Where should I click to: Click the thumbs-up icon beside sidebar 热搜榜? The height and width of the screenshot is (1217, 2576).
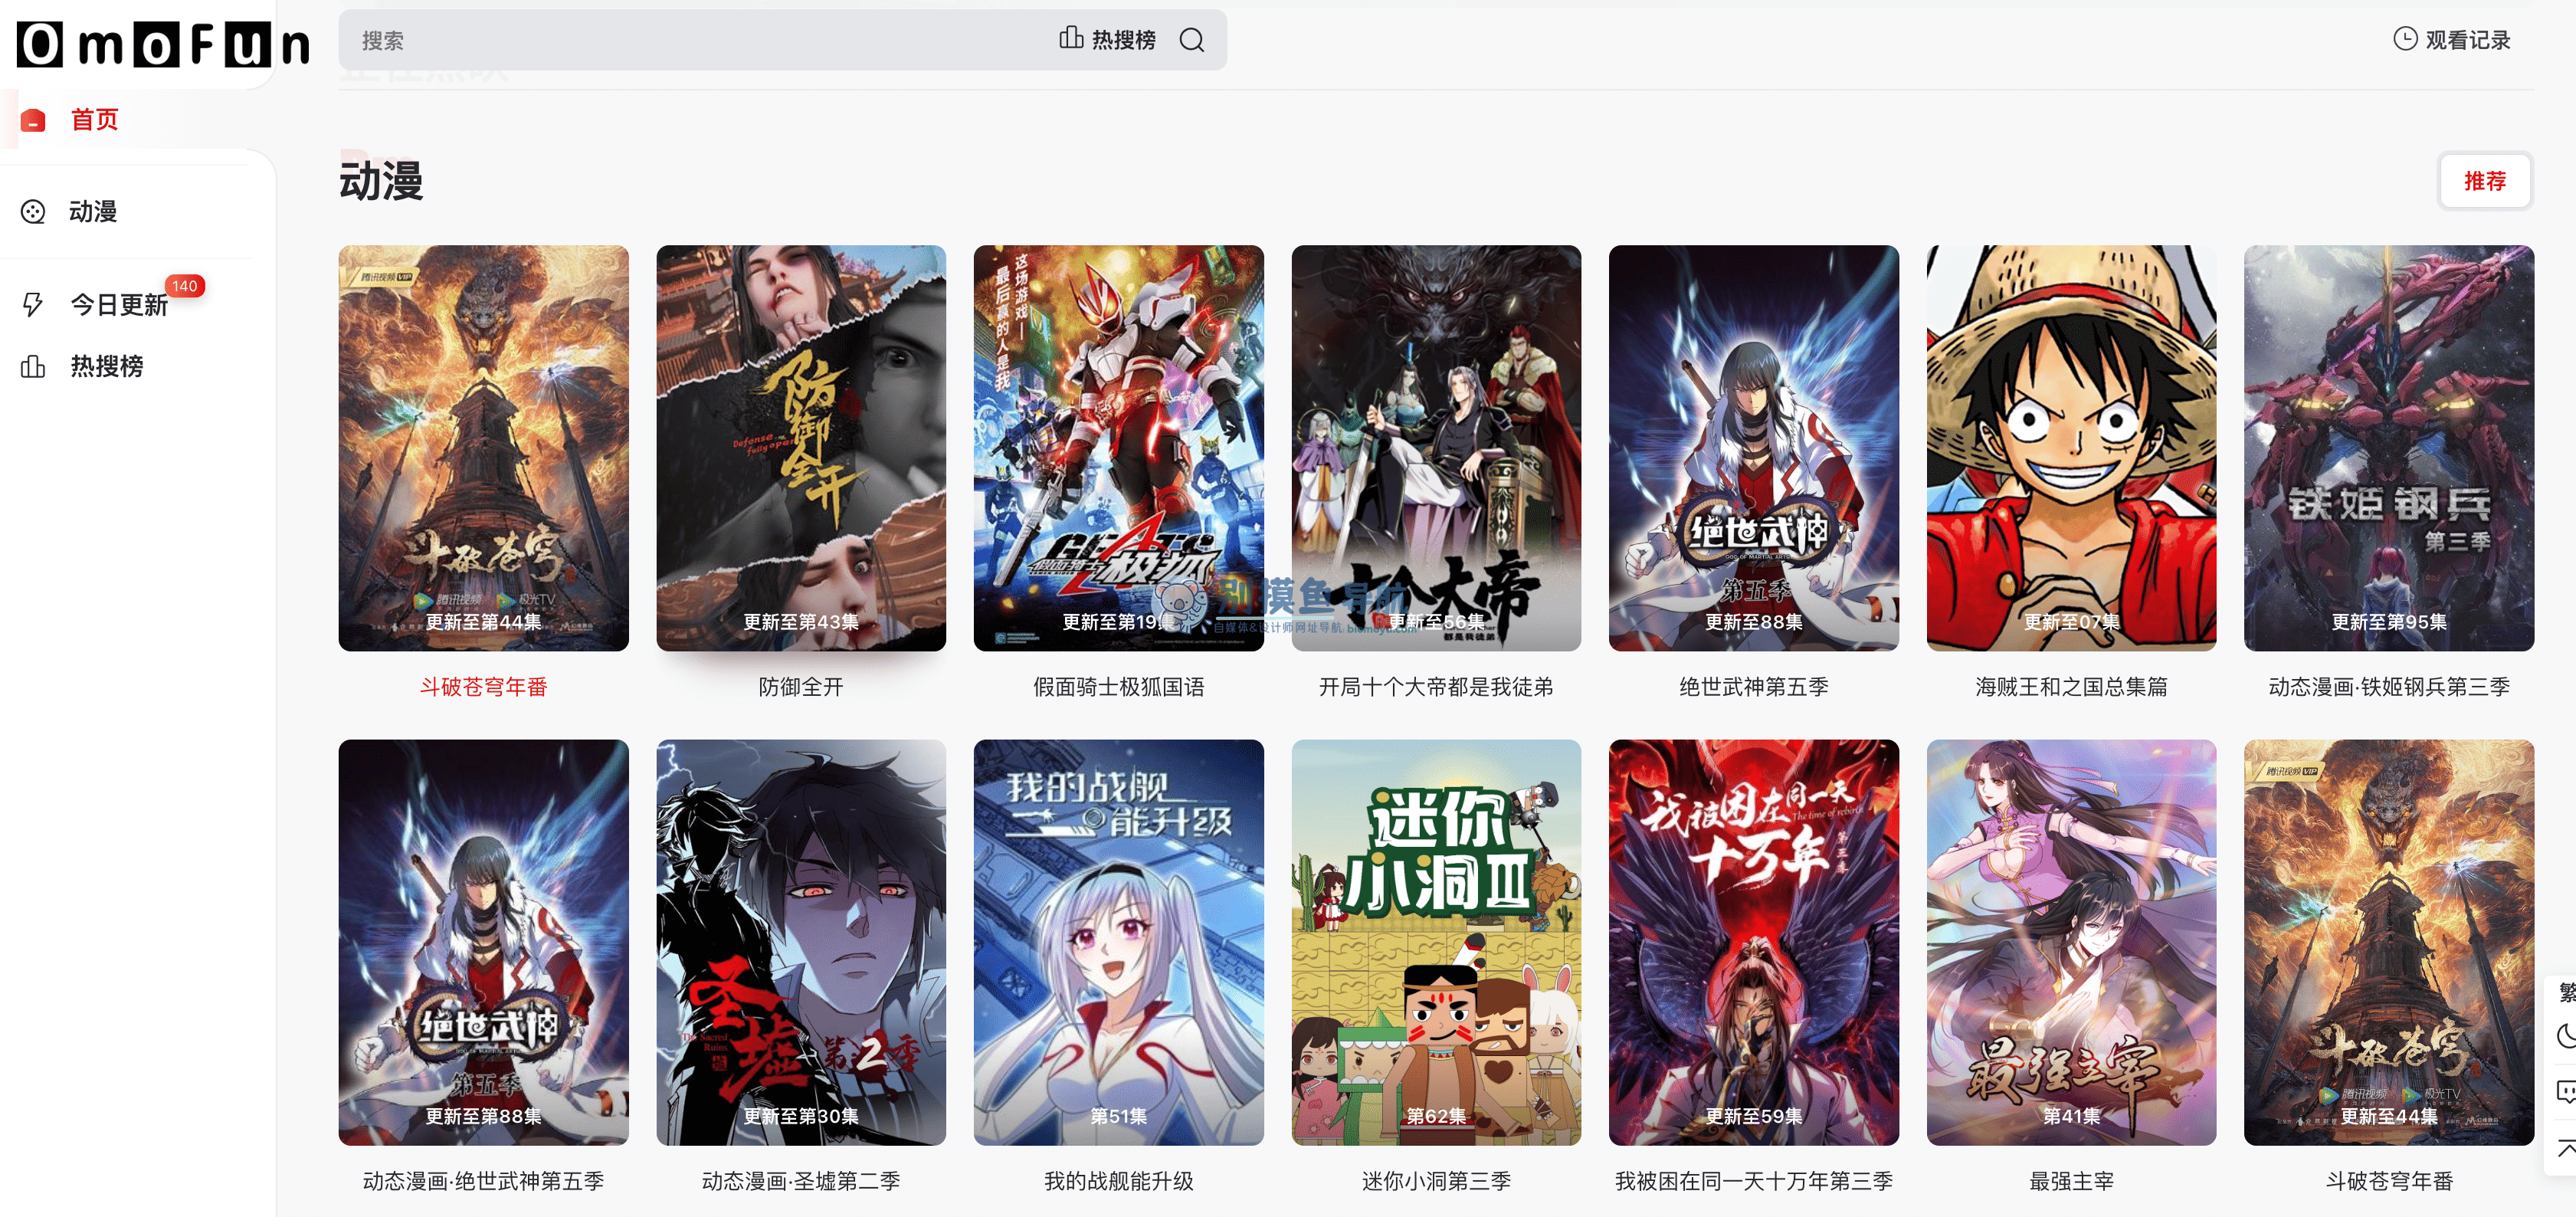[x=33, y=366]
